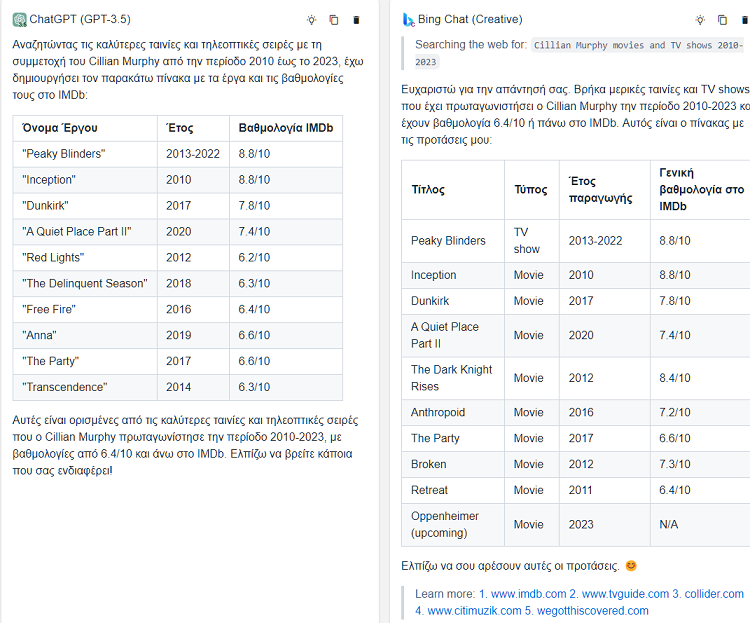
Task: Click the 'Learn more:' label
Action: 445,594
